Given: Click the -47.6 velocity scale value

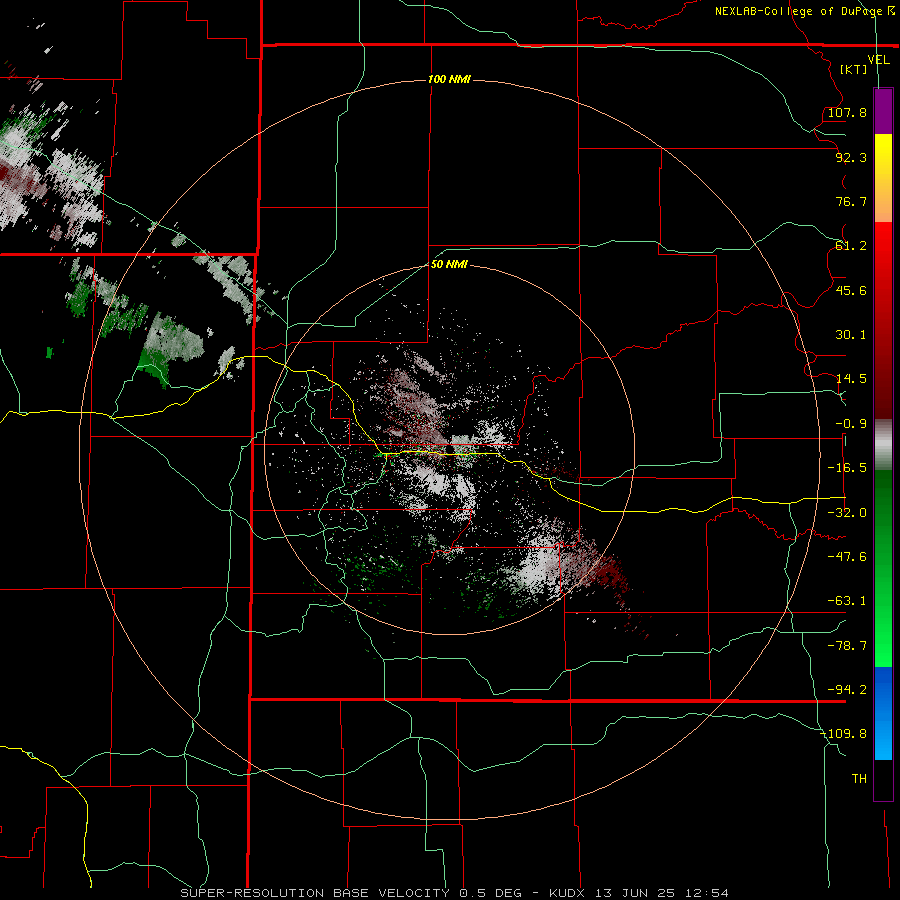Looking at the screenshot, I should pos(847,557).
